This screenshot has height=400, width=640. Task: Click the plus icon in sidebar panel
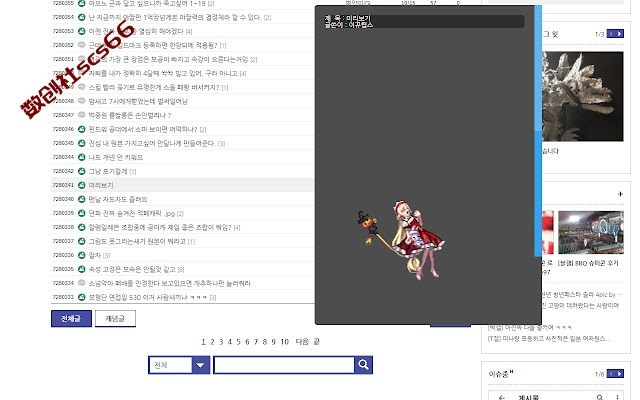click(x=620, y=194)
